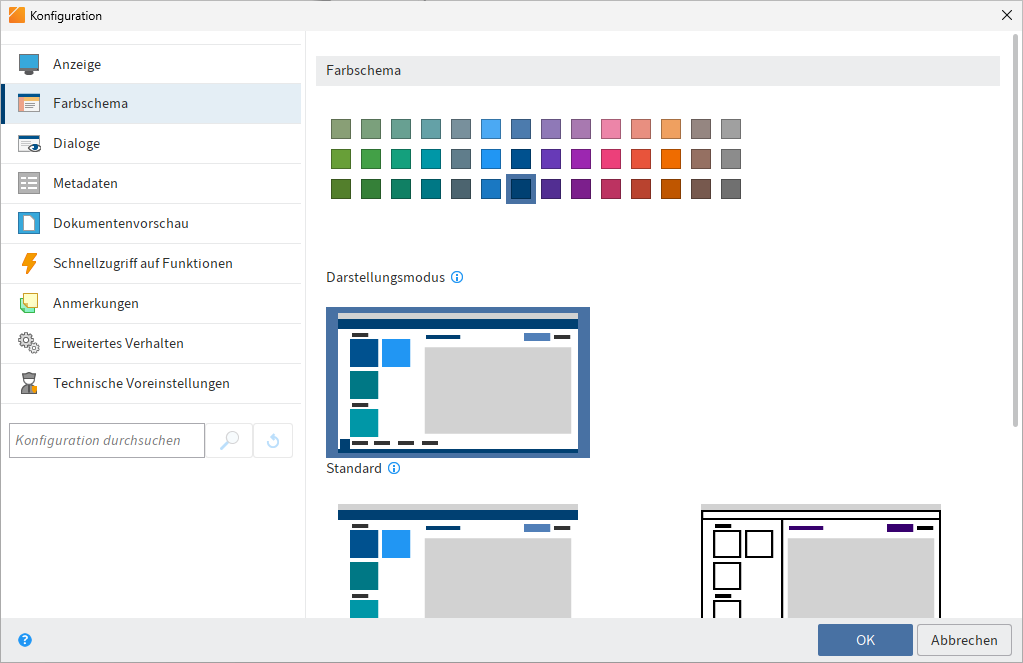Click the magnifier search button

229,440
